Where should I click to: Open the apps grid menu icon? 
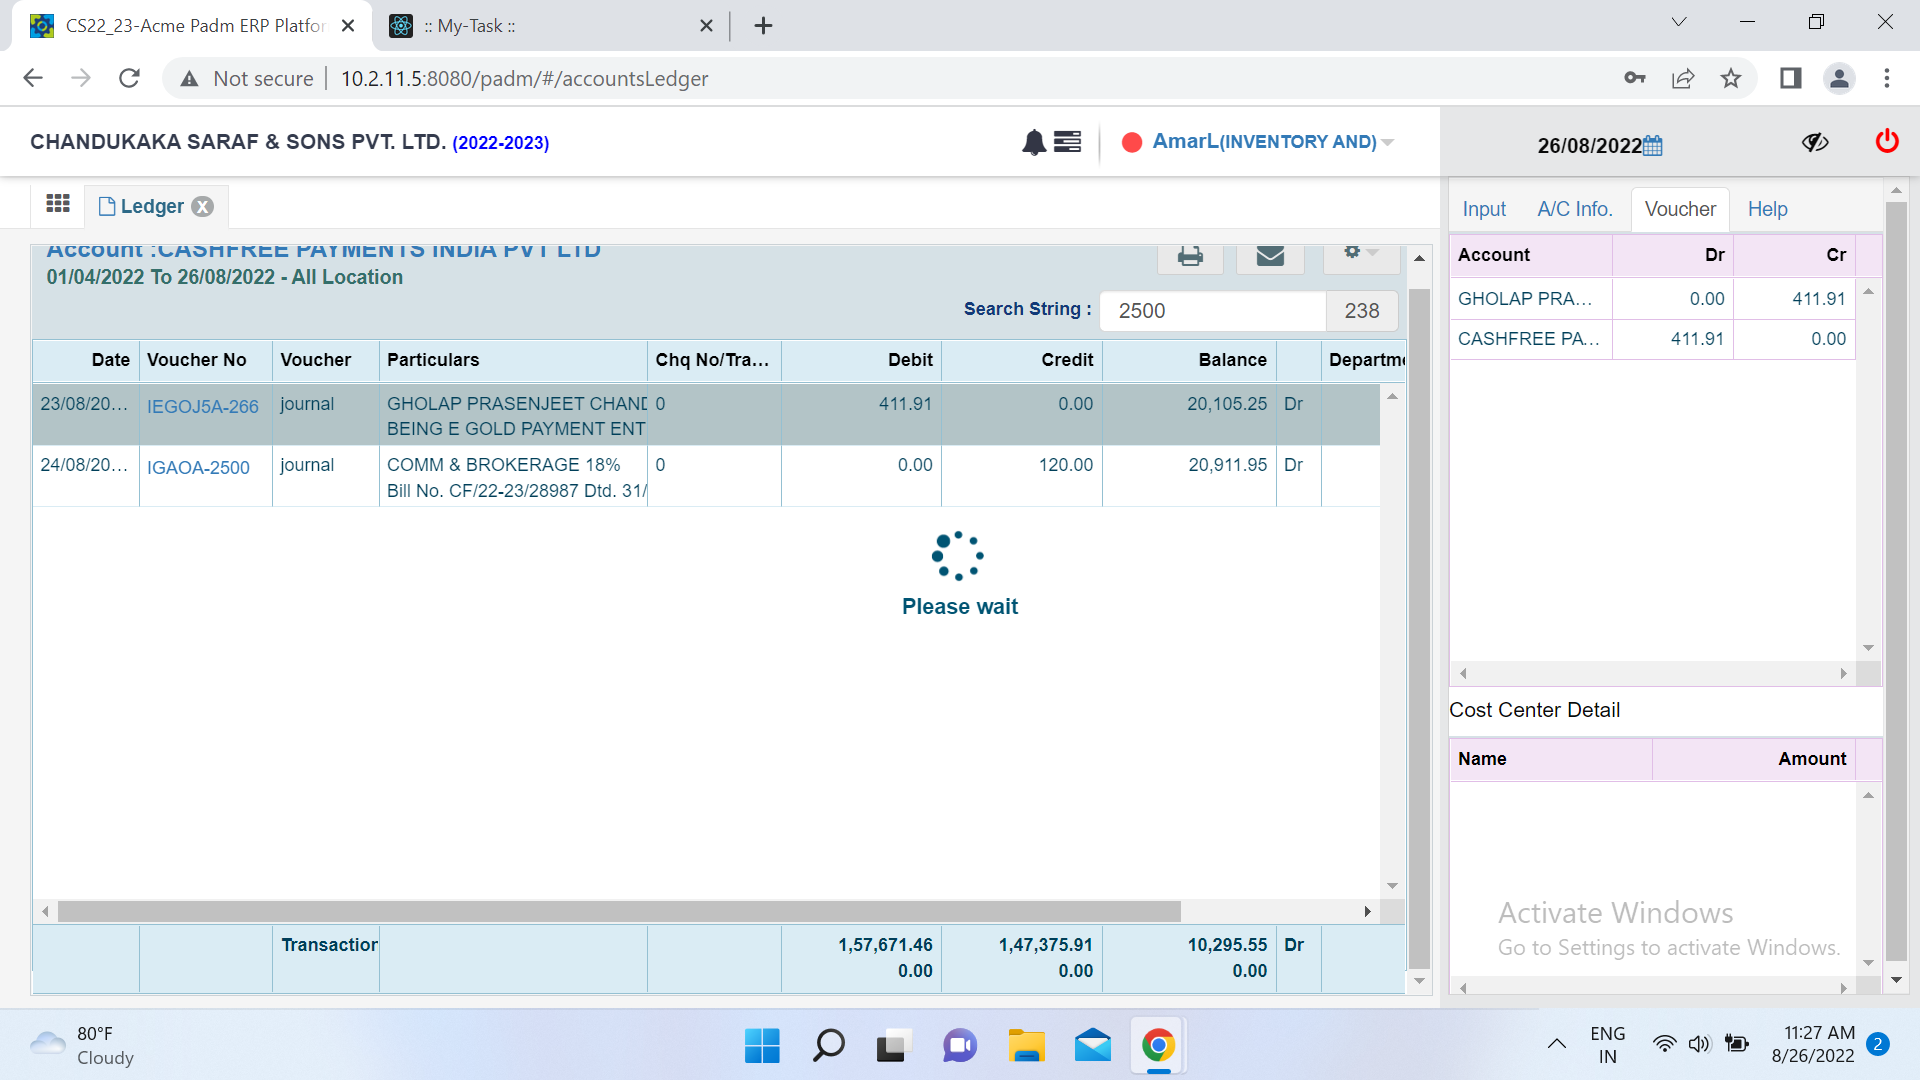58,204
